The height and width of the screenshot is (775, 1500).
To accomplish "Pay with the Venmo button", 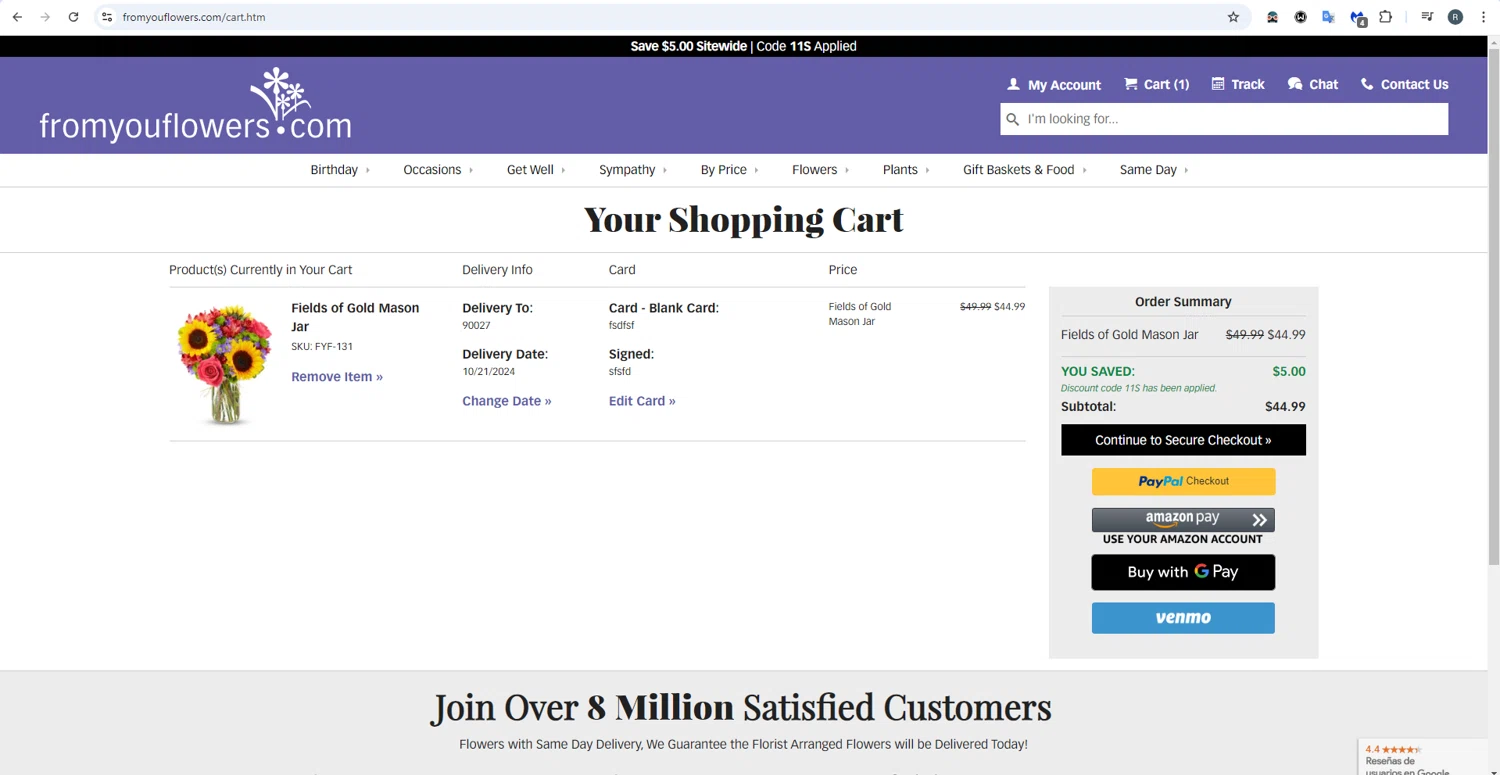I will [x=1183, y=618].
